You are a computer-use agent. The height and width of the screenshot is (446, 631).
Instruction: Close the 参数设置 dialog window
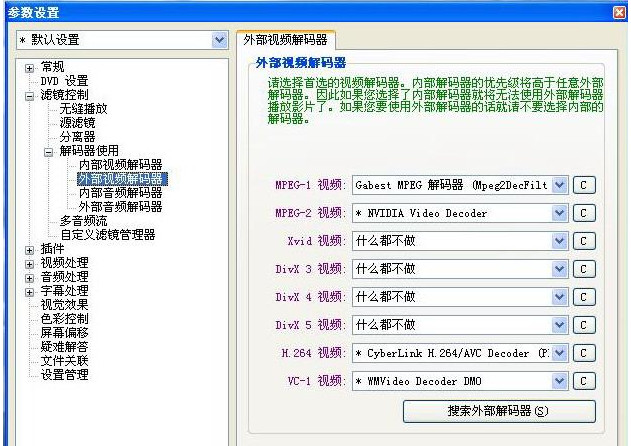point(619,12)
